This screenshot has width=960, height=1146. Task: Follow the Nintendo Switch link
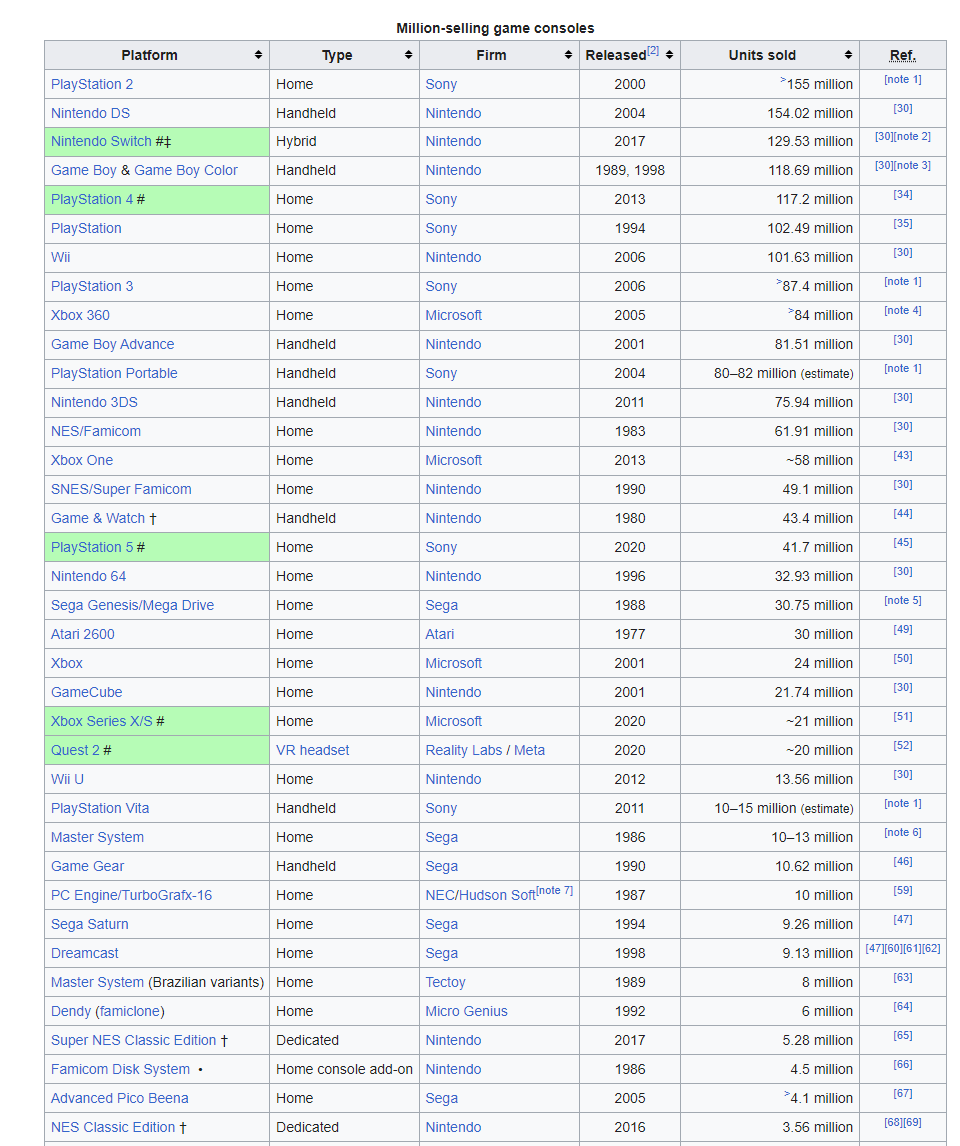coord(102,141)
